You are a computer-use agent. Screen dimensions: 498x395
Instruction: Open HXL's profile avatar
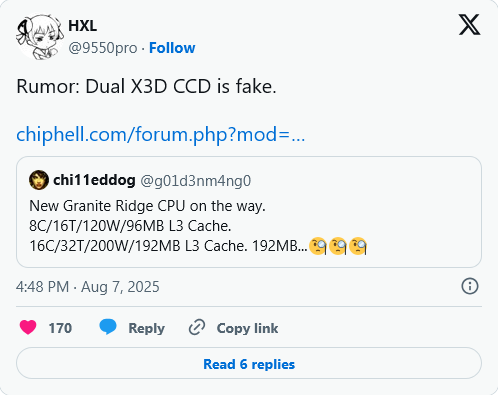click(40, 36)
